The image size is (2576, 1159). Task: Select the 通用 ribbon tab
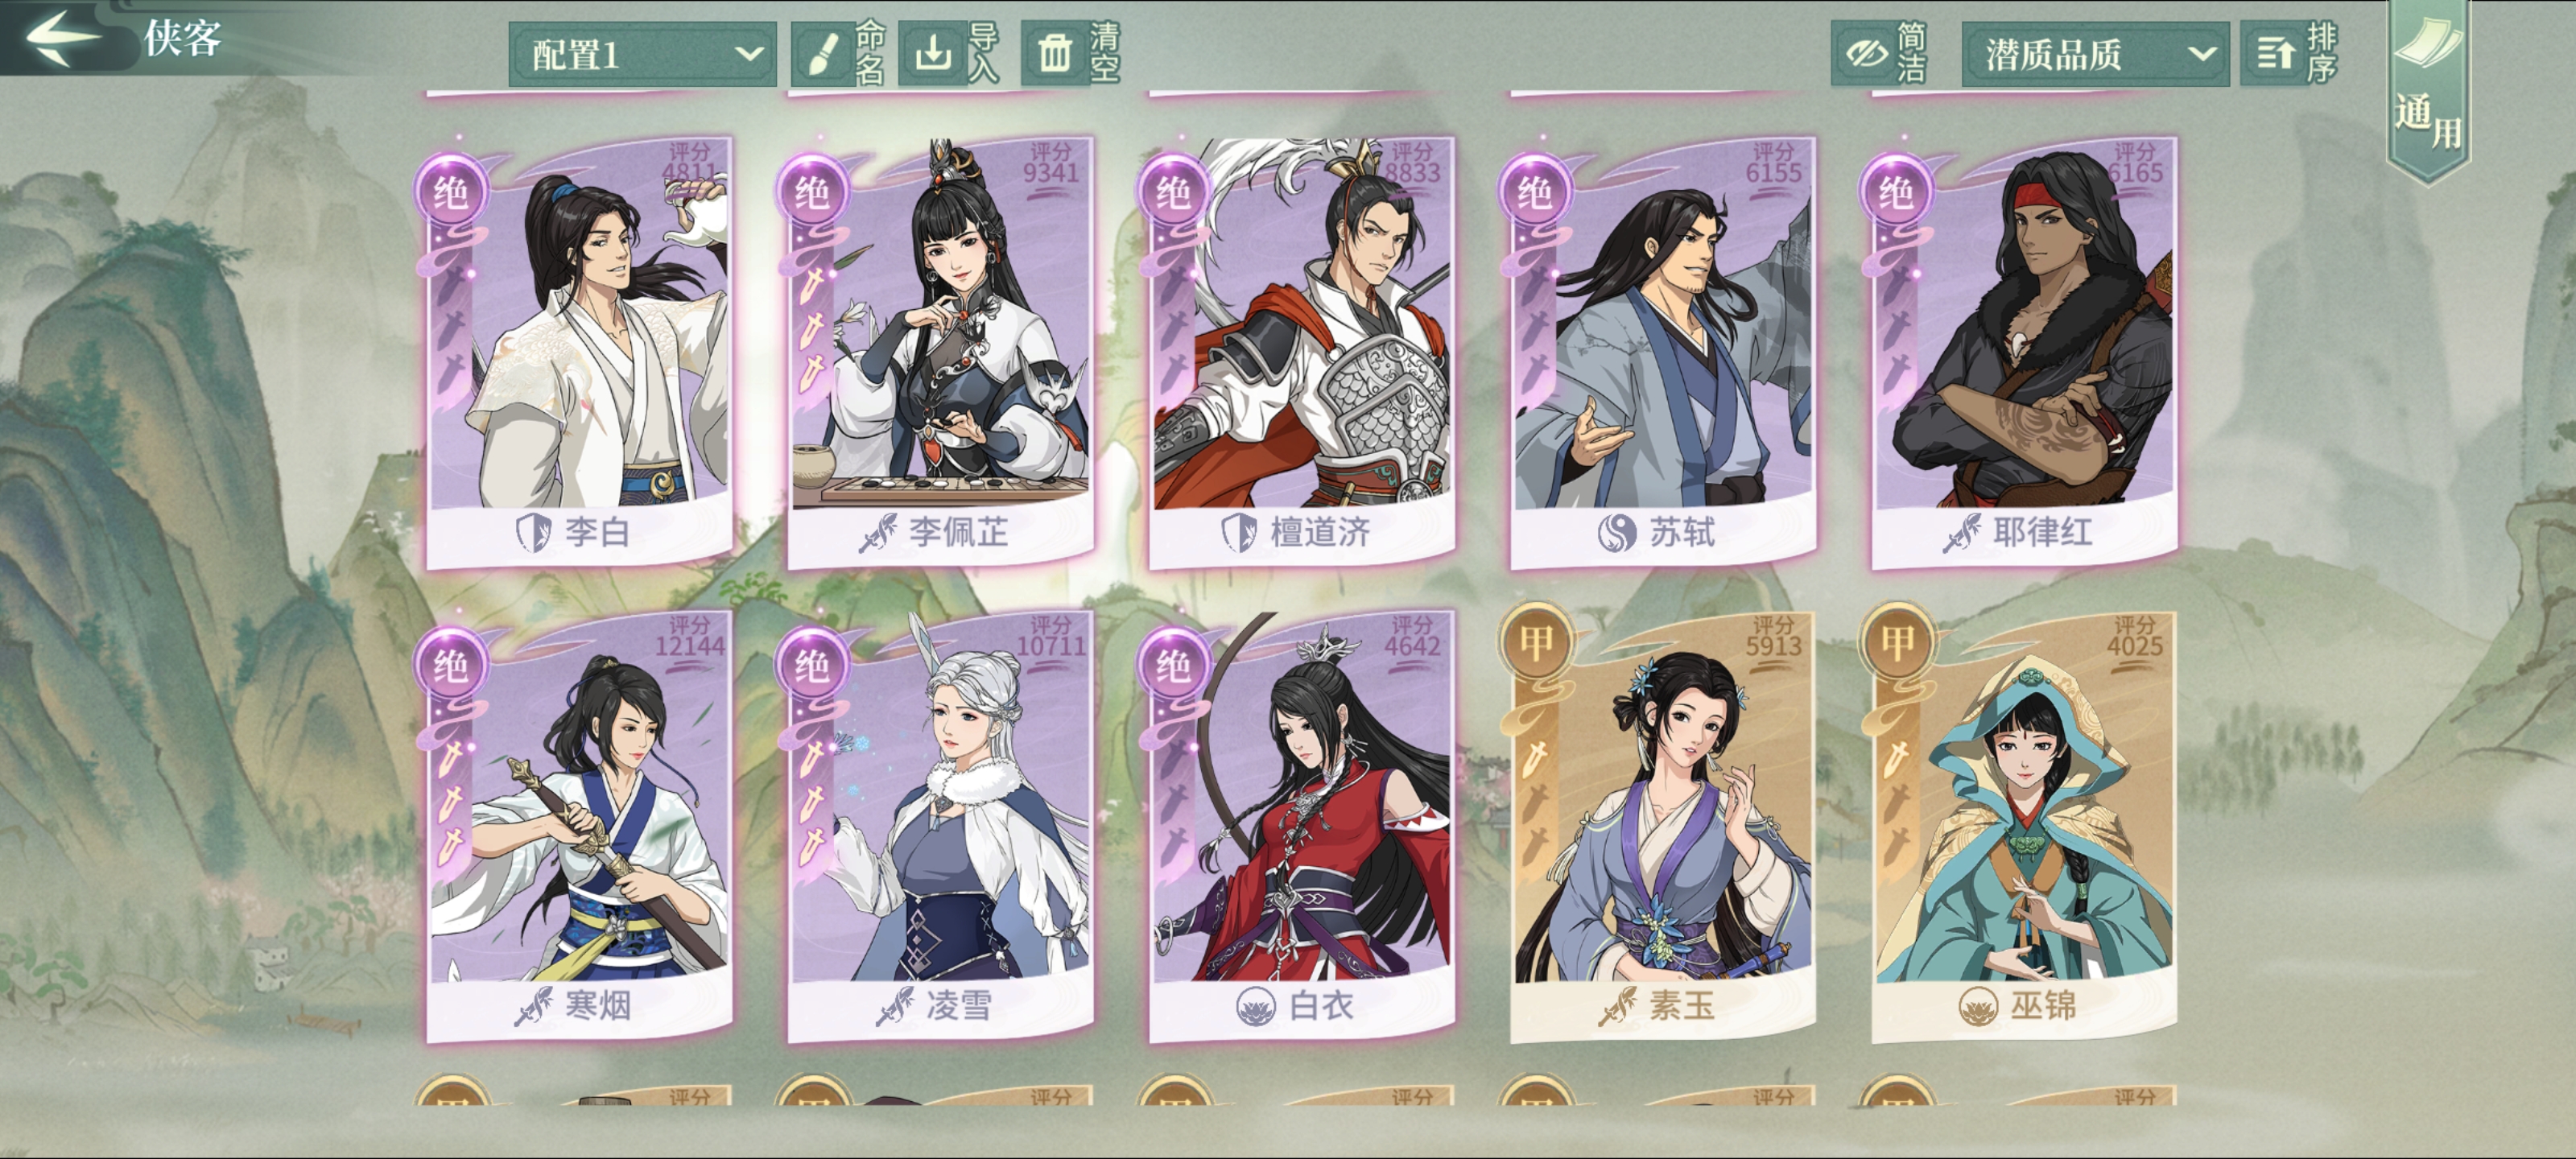(2428, 92)
